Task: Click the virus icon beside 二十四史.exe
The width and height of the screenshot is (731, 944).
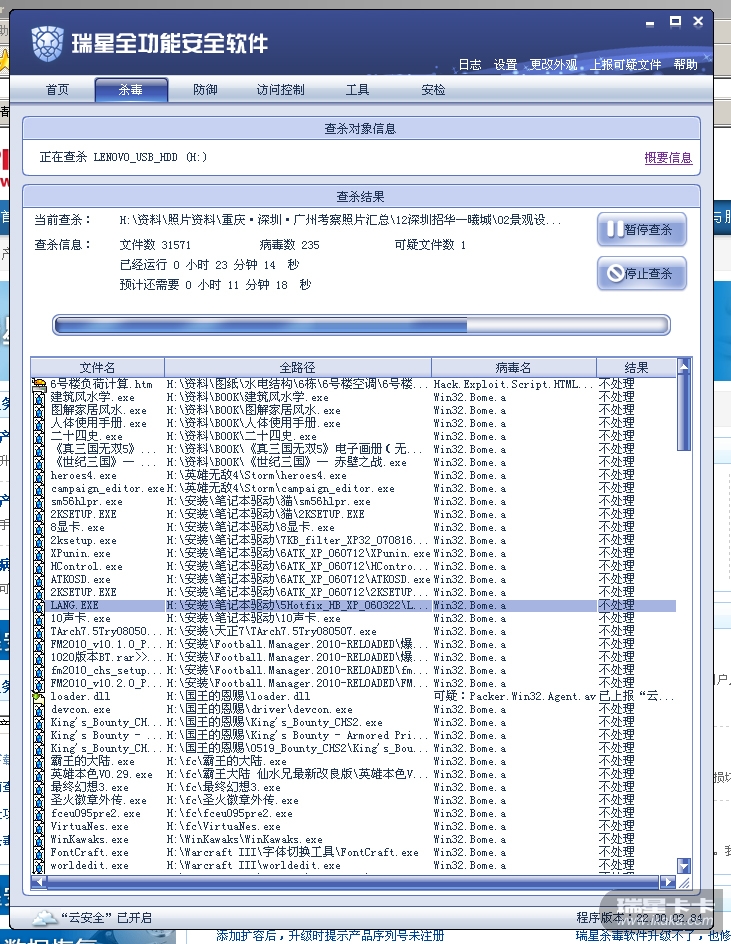Action: tap(39, 436)
